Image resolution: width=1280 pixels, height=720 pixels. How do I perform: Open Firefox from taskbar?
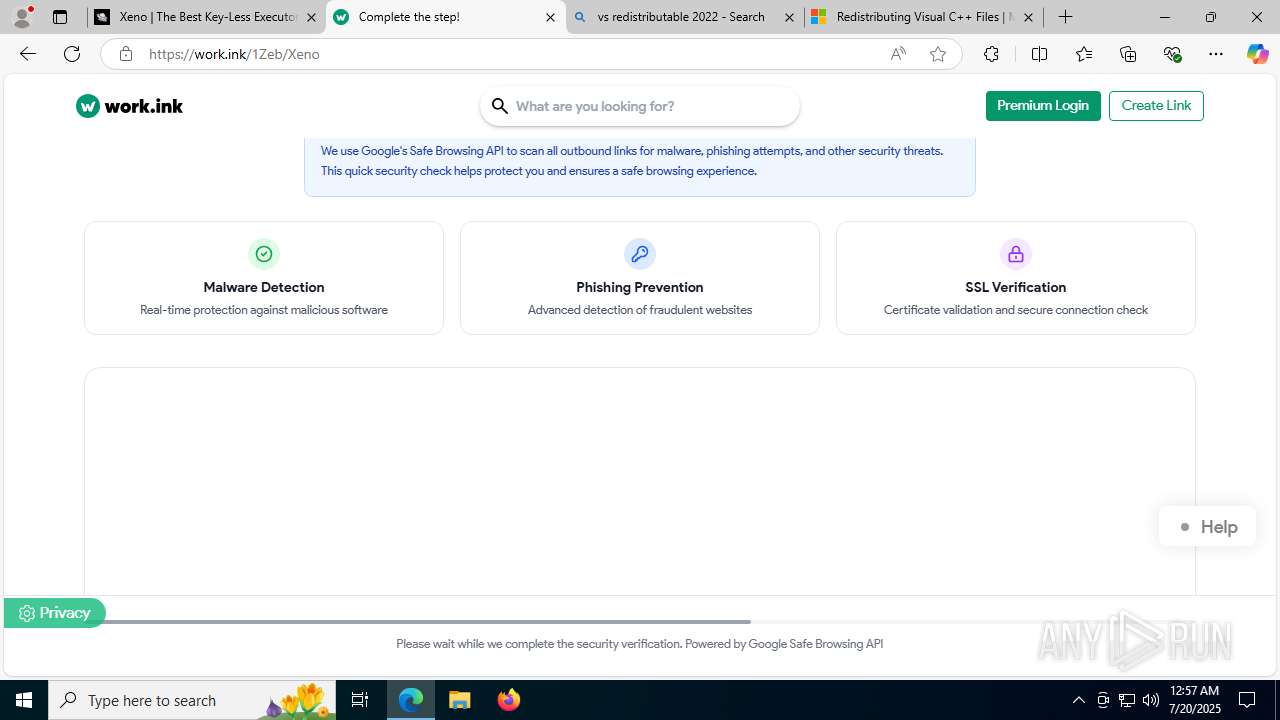click(508, 700)
